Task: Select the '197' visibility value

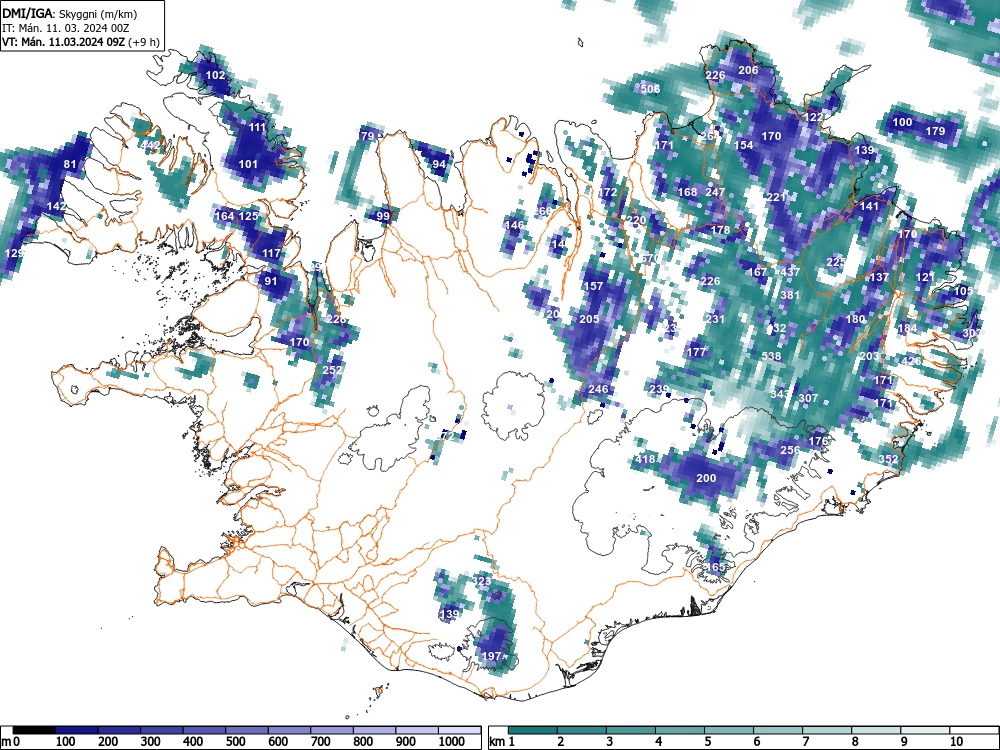Action: pos(491,656)
